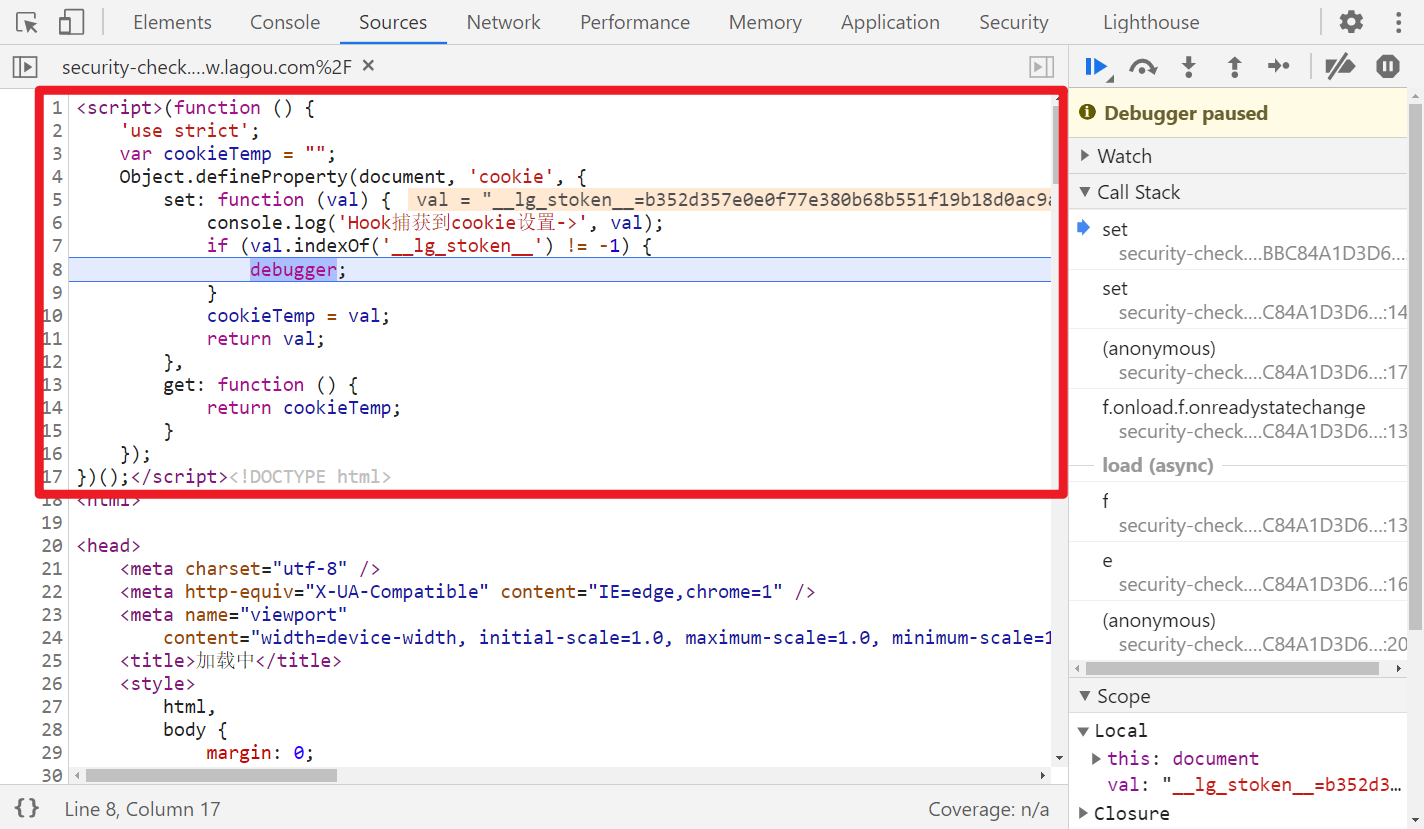Click the editor scroll-right arrow
The width and height of the screenshot is (1424, 829).
[x=1043, y=775]
